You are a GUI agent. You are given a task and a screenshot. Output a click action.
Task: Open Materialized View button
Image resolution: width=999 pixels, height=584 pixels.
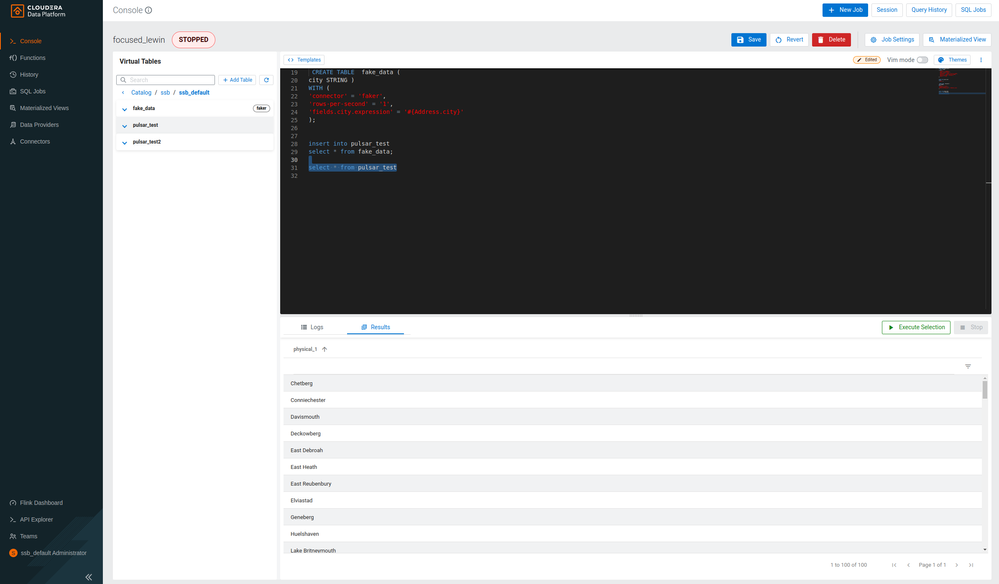957,39
